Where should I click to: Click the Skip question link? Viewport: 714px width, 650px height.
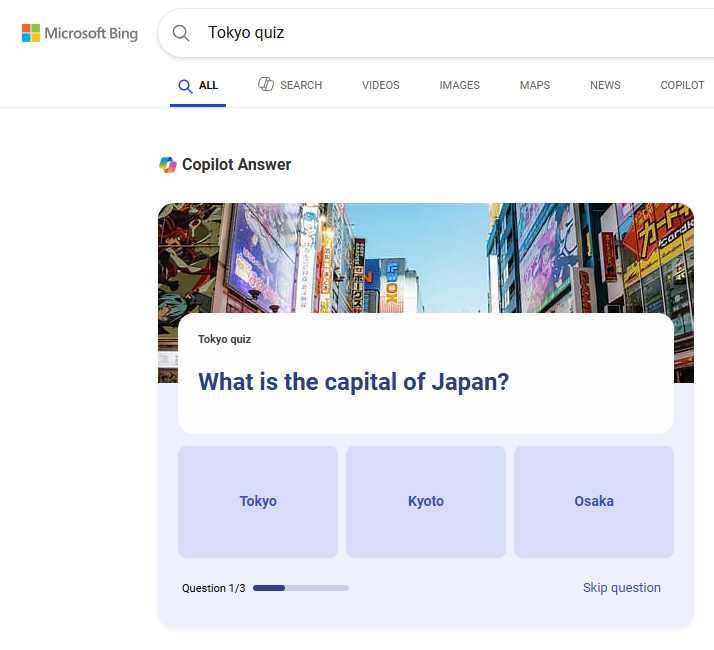click(x=622, y=588)
